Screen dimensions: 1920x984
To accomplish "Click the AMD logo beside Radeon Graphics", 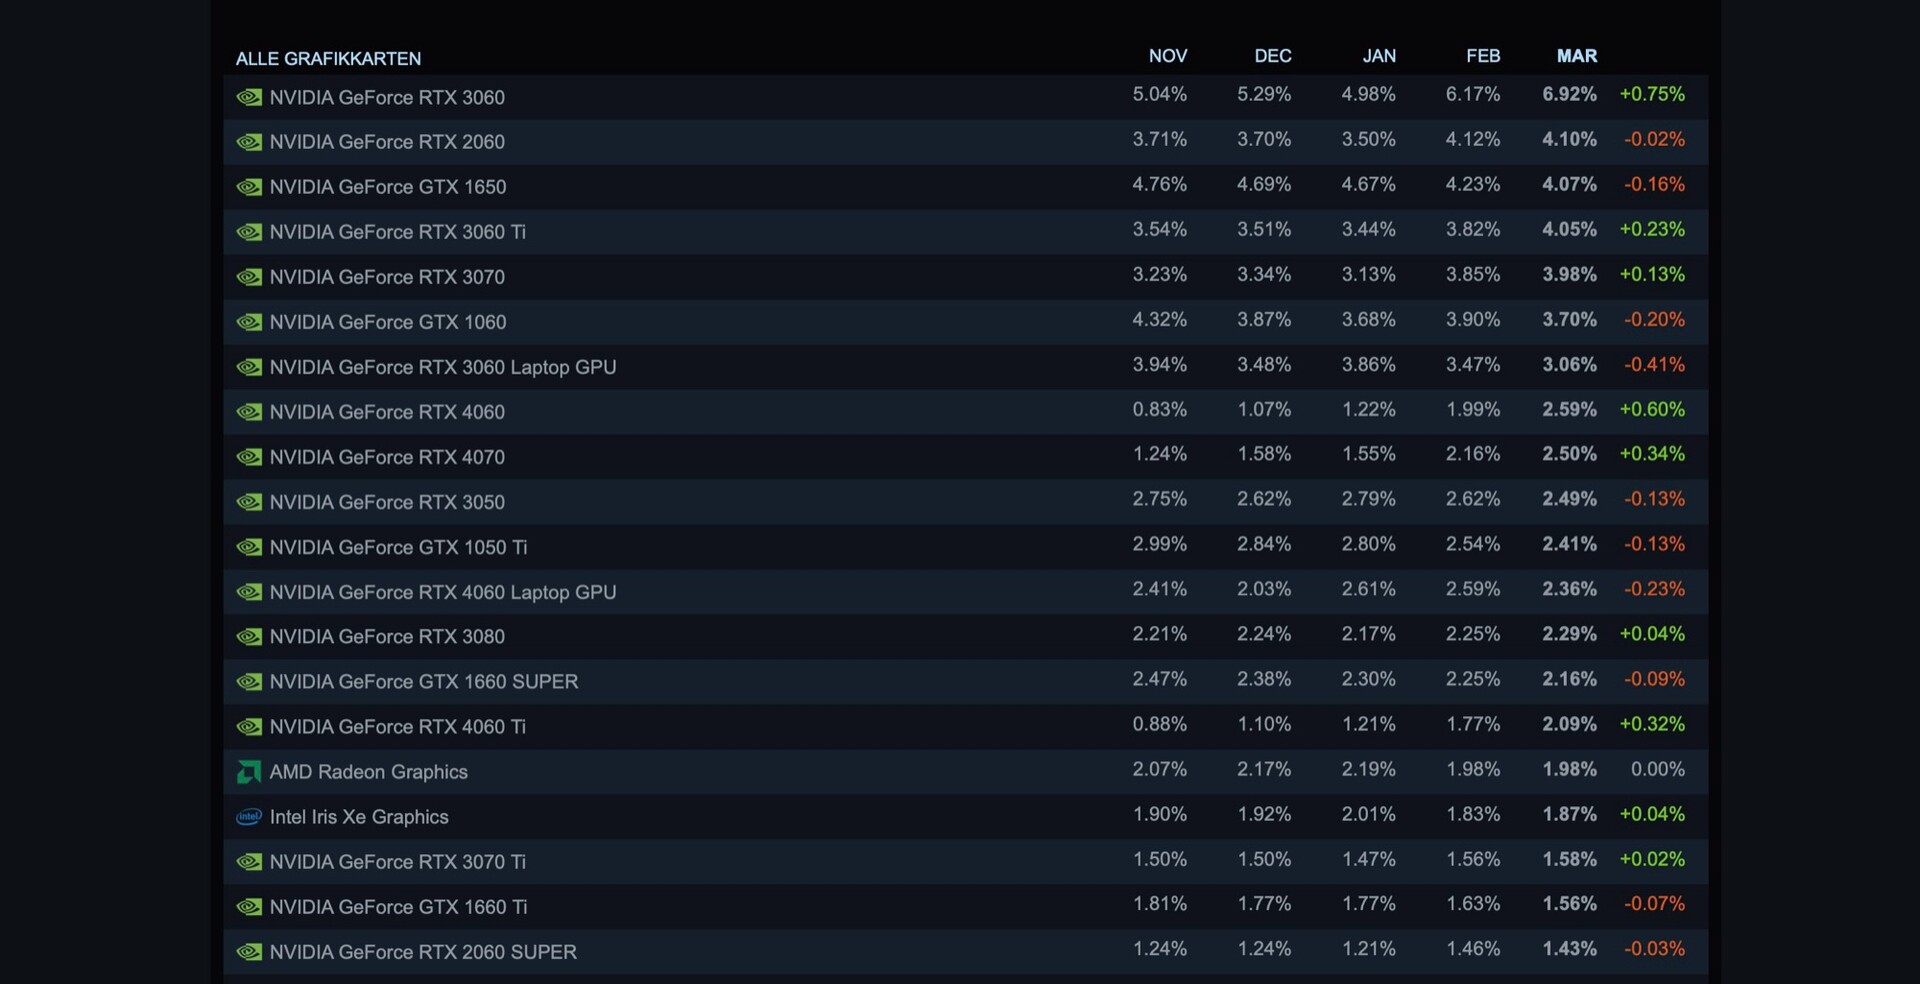I will (248, 772).
